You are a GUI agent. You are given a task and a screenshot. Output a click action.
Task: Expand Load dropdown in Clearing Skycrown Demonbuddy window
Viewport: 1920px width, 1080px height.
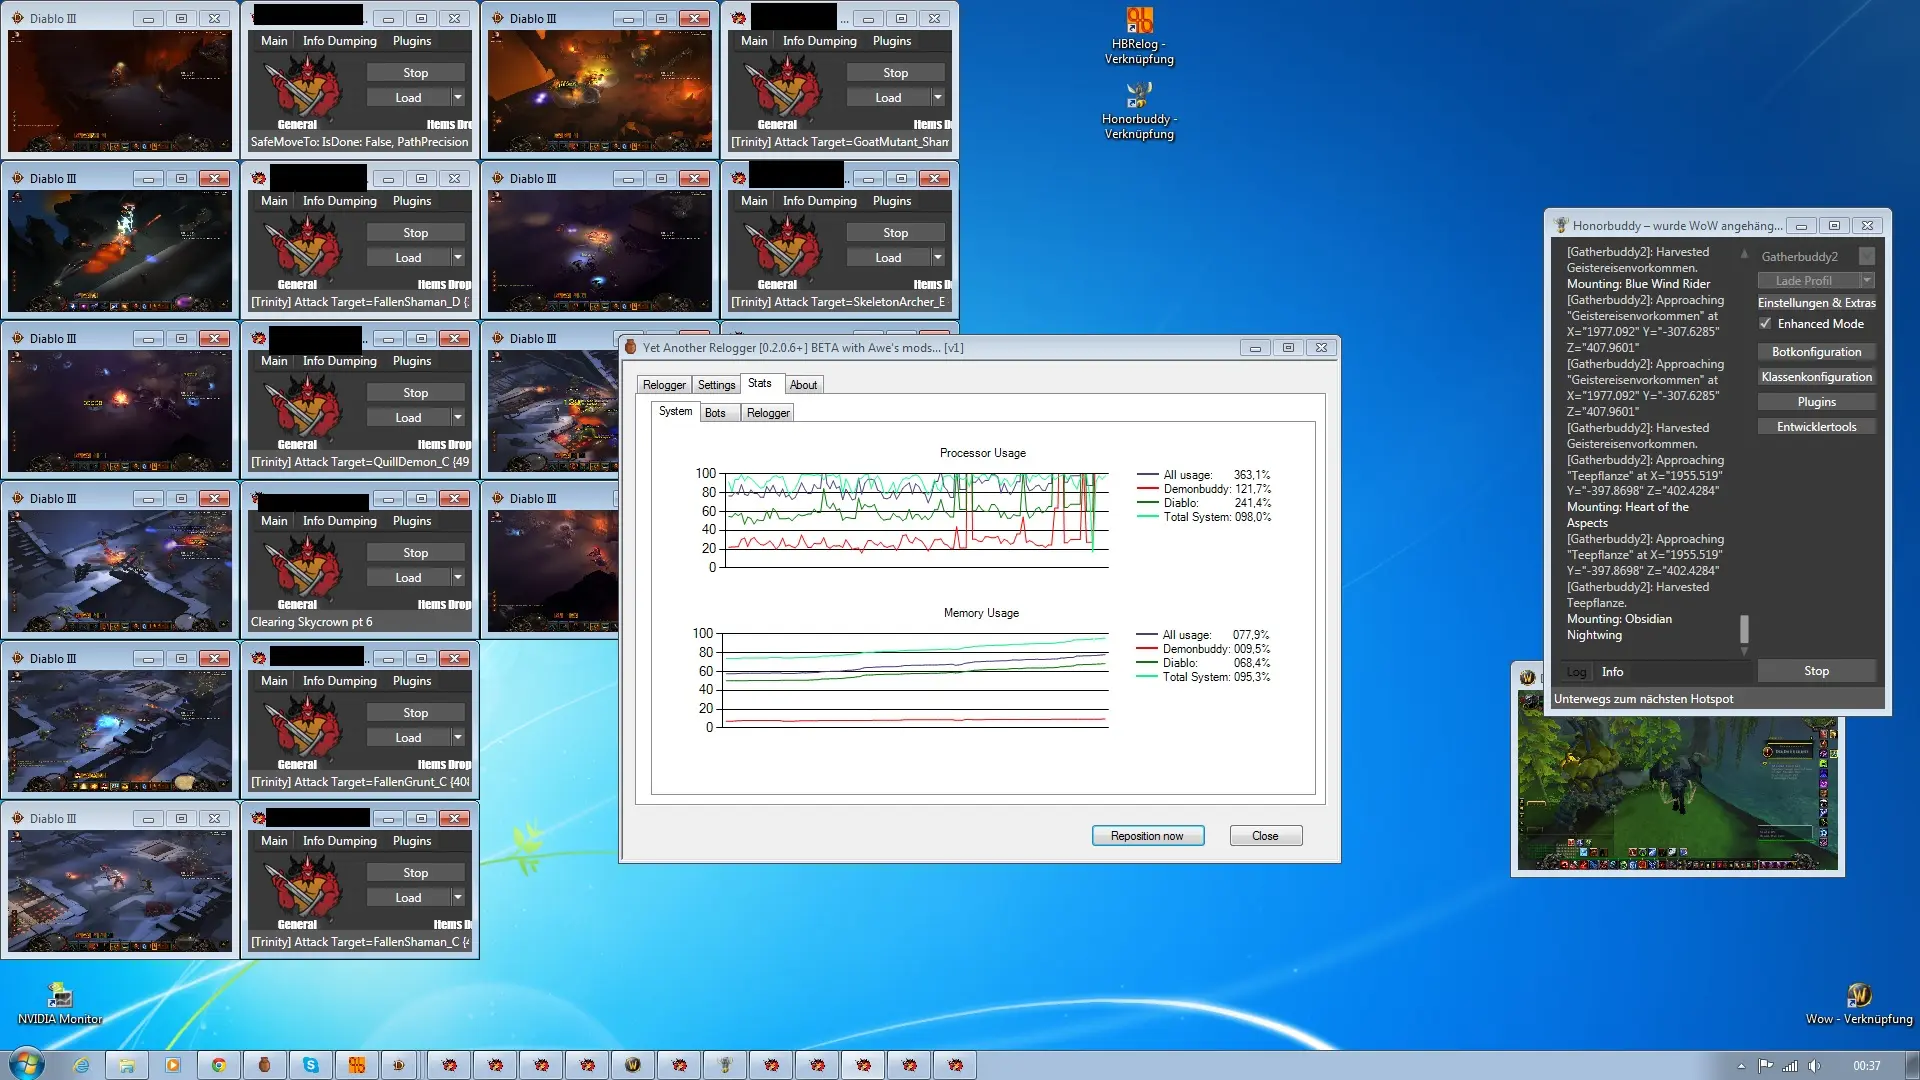[x=458, y=577]
